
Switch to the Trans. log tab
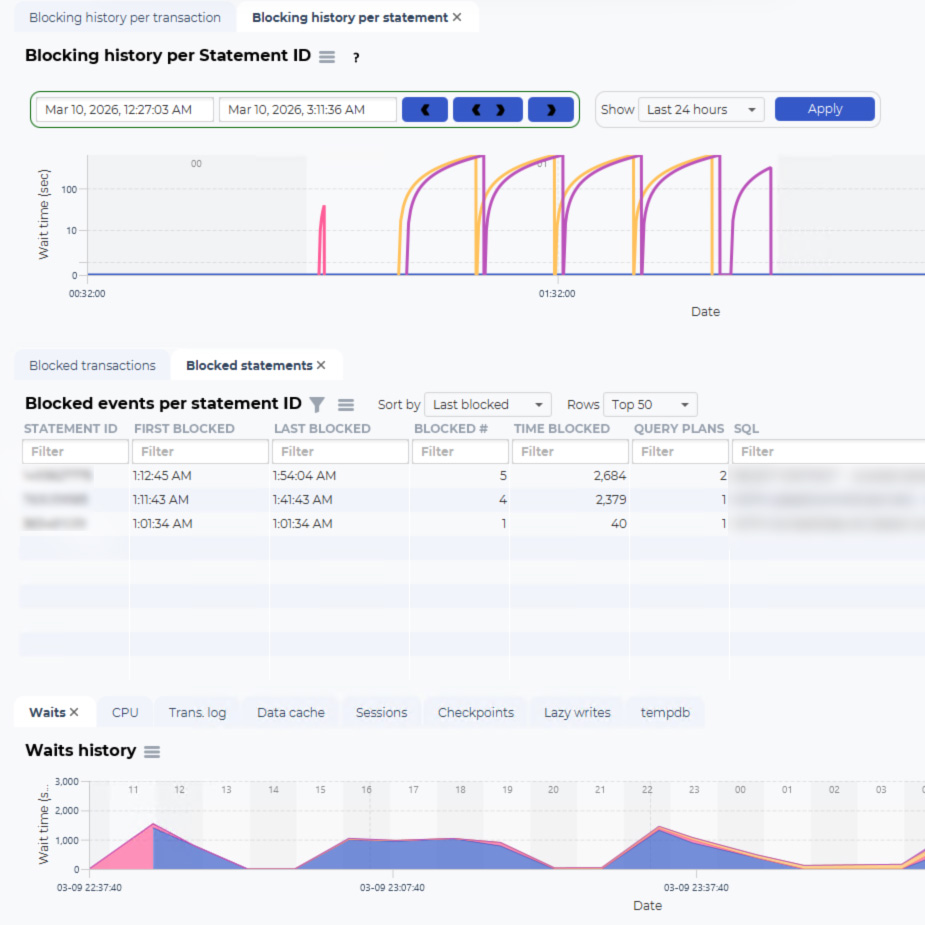coord(197,713)
